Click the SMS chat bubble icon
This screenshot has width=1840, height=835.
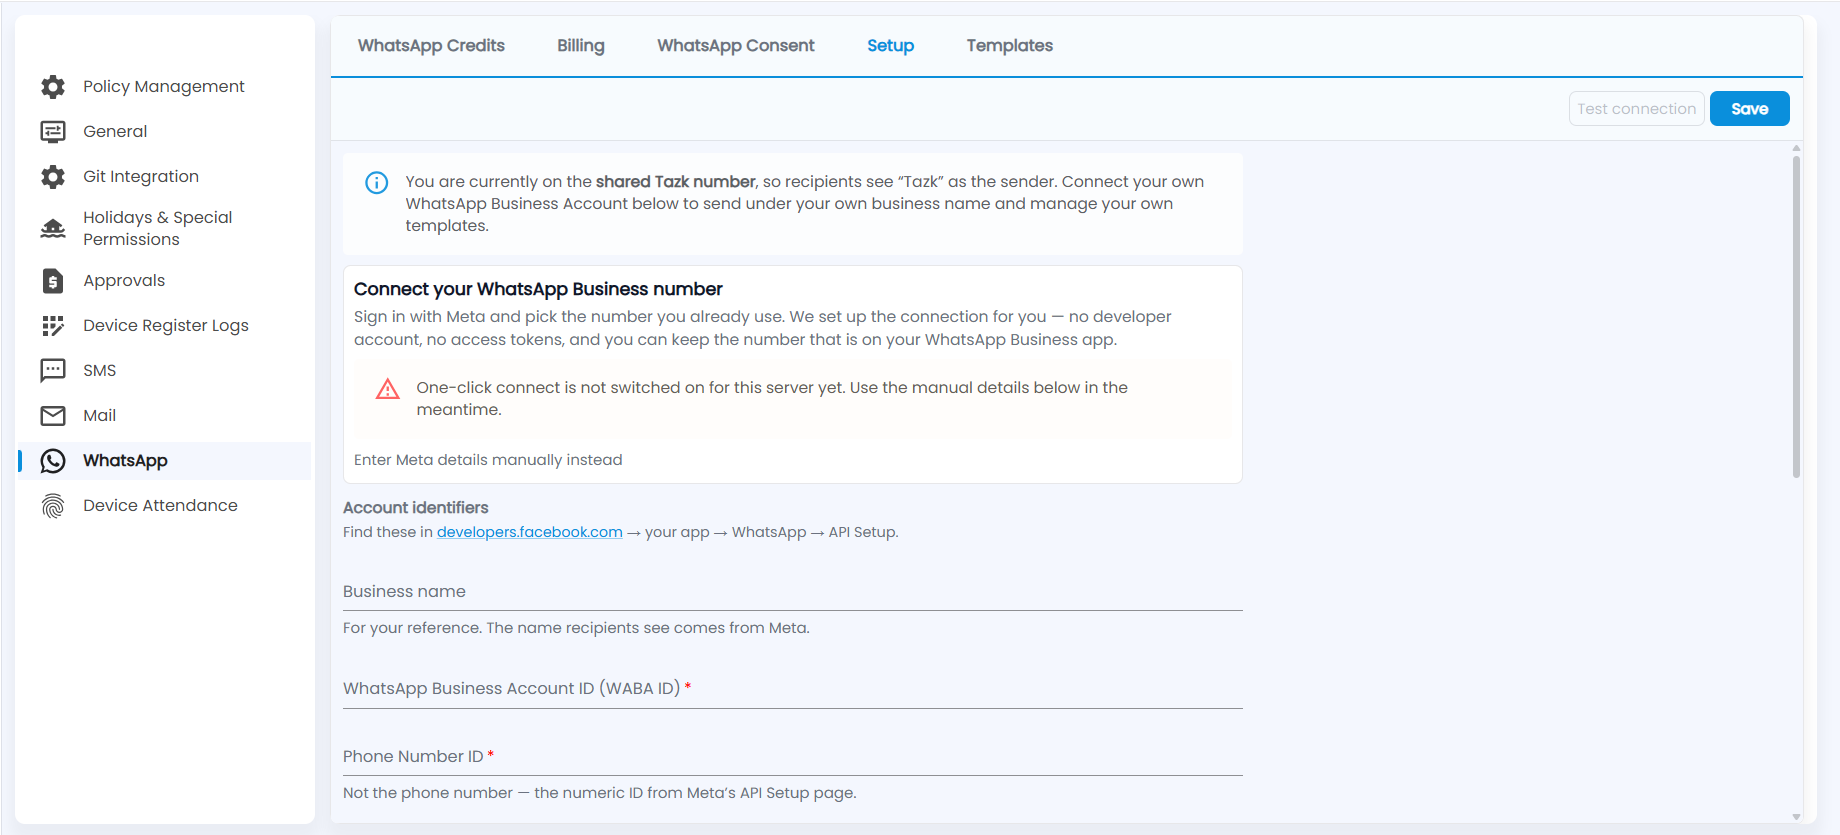click(x=53, y=371)
